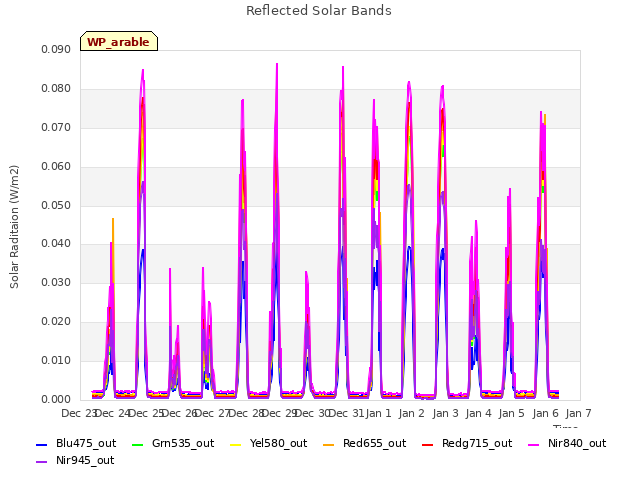
Task: Click the purple Nir945_out legend swatch
Action: (42, 462)
